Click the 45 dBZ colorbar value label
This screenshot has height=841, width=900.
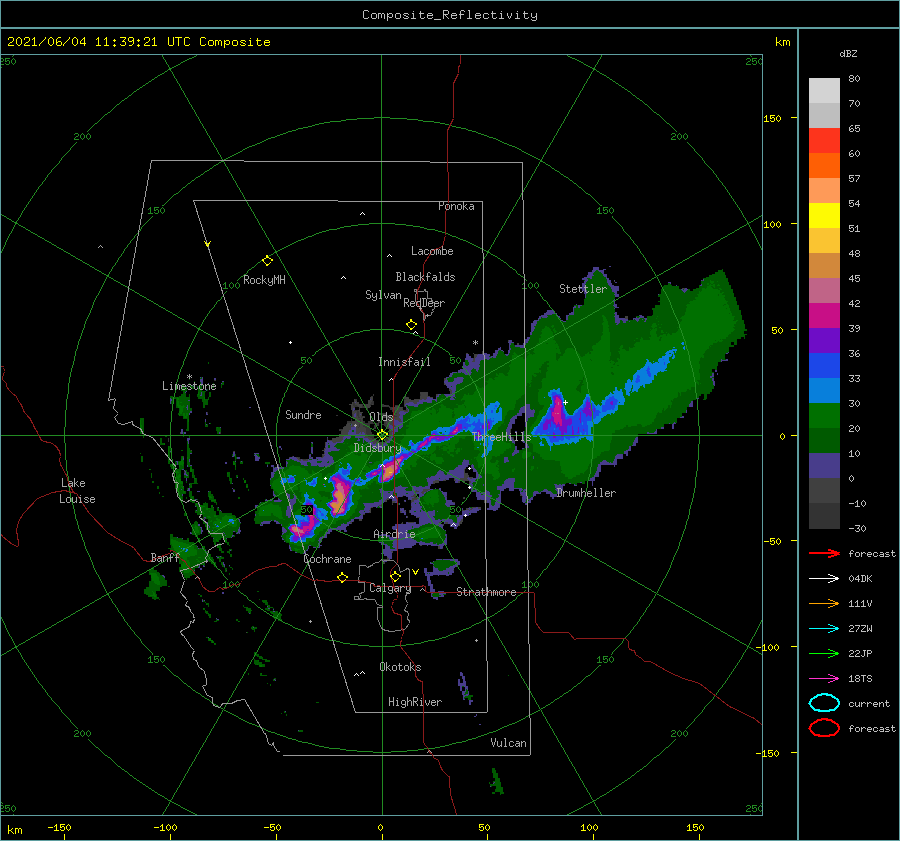click(x=854, y=278)
